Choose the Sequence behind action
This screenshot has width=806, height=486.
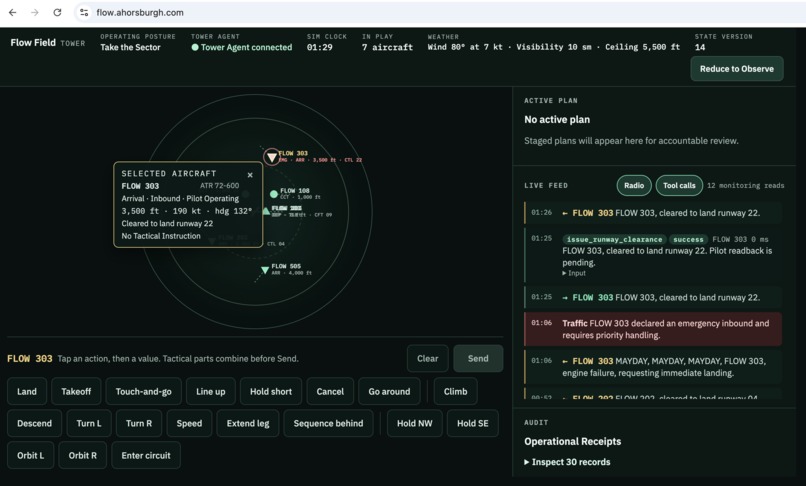click(x=328, y=423)
